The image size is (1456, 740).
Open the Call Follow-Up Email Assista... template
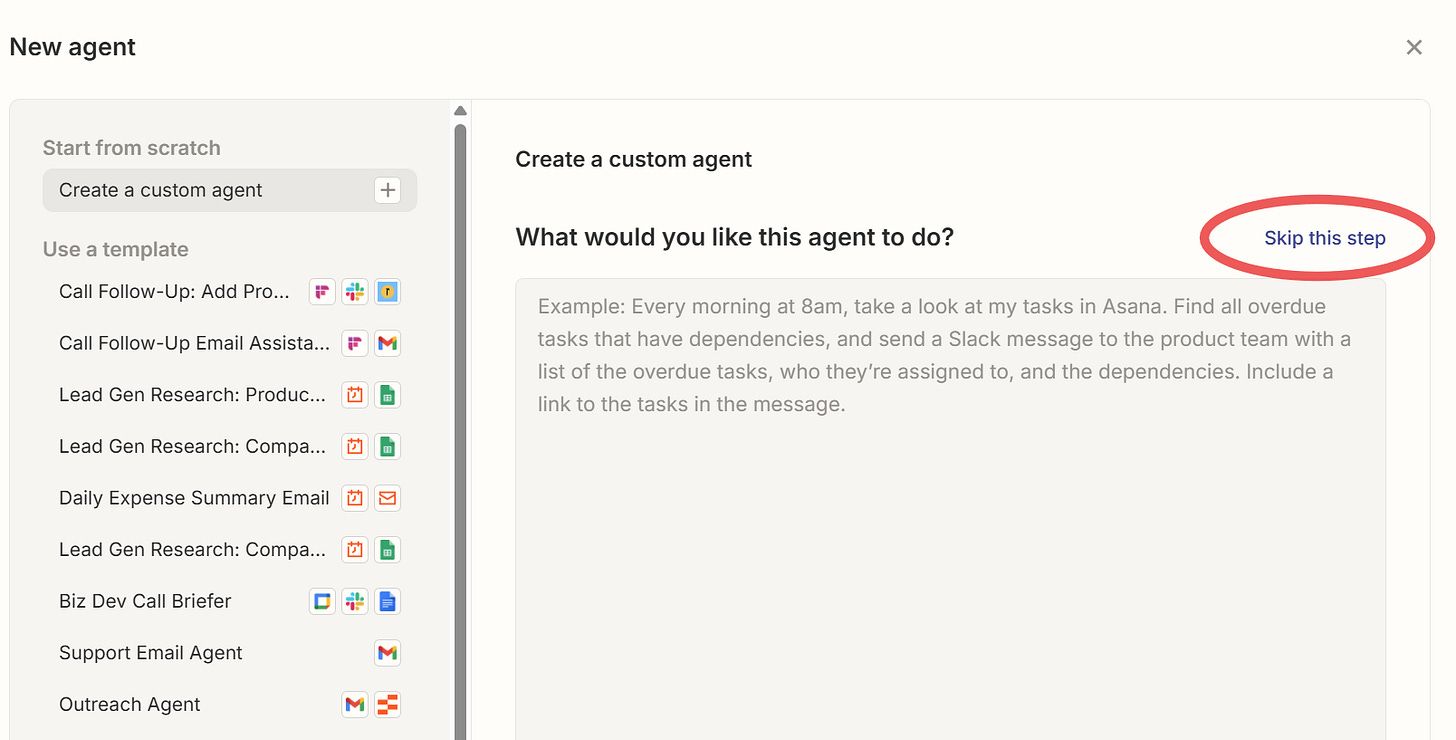[x=230, y=344]
